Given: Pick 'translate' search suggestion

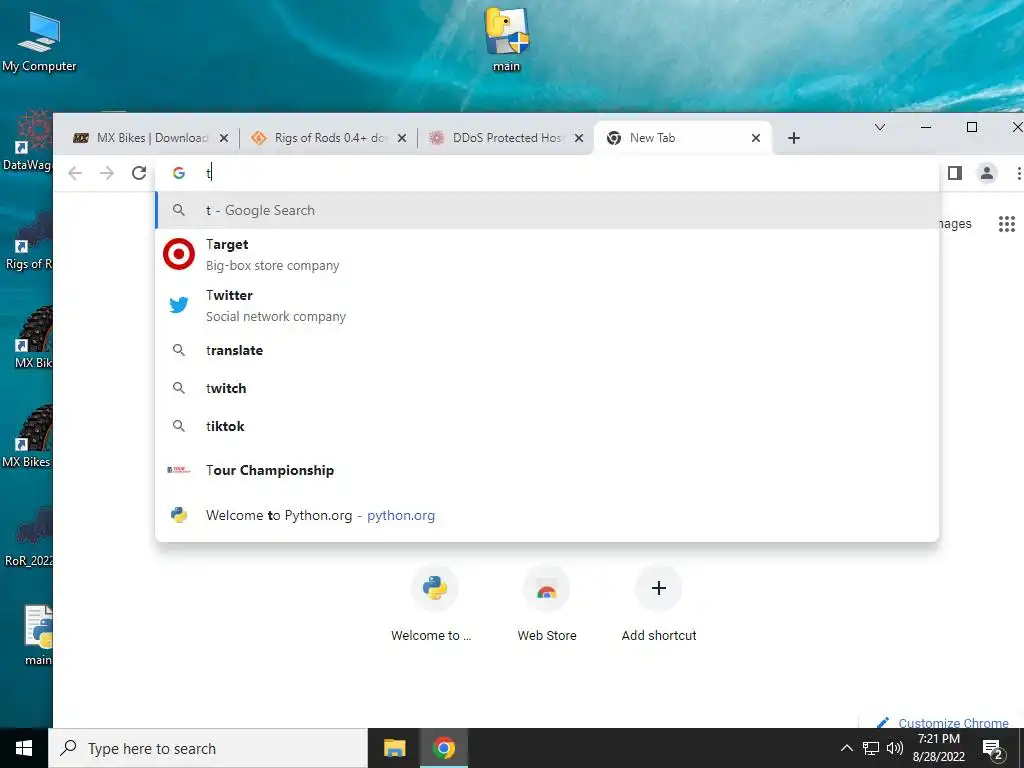Looking at the screenshot, I should coord(547,351).
